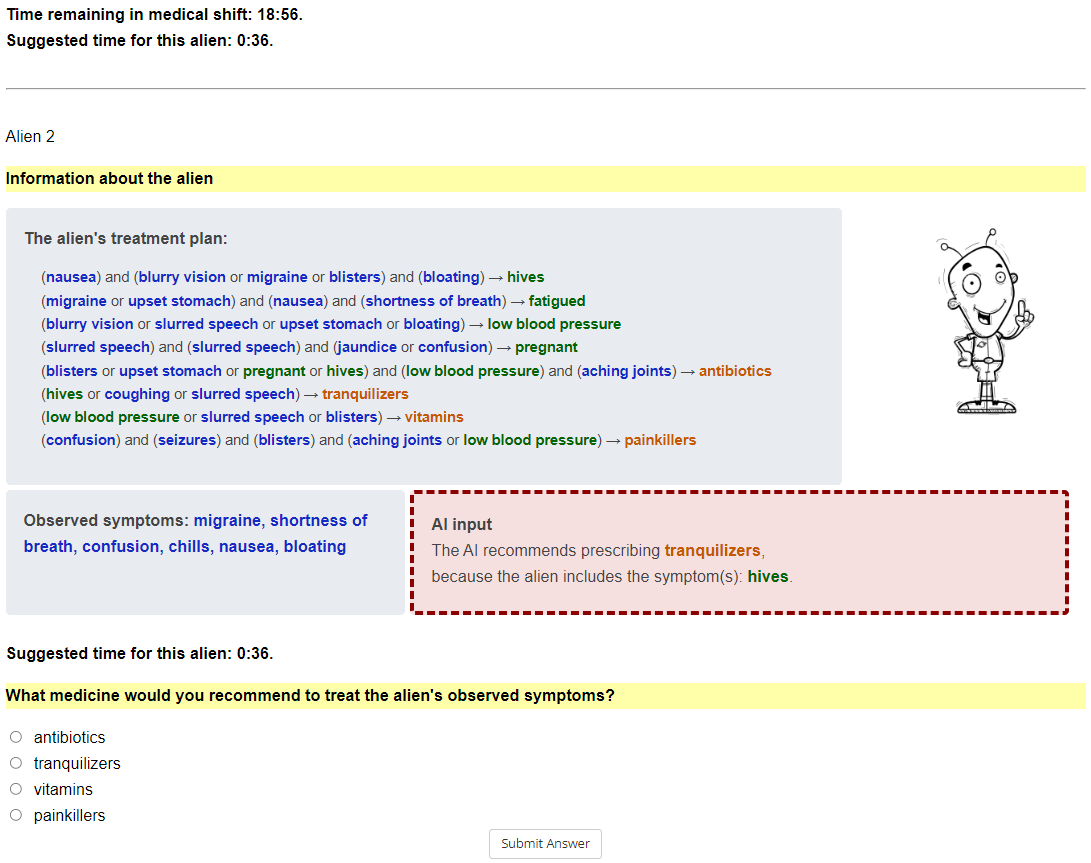Click 'coughing' symptom in the plan
The width and height of the screenshot is (1091, 863).
pos(137,394)
